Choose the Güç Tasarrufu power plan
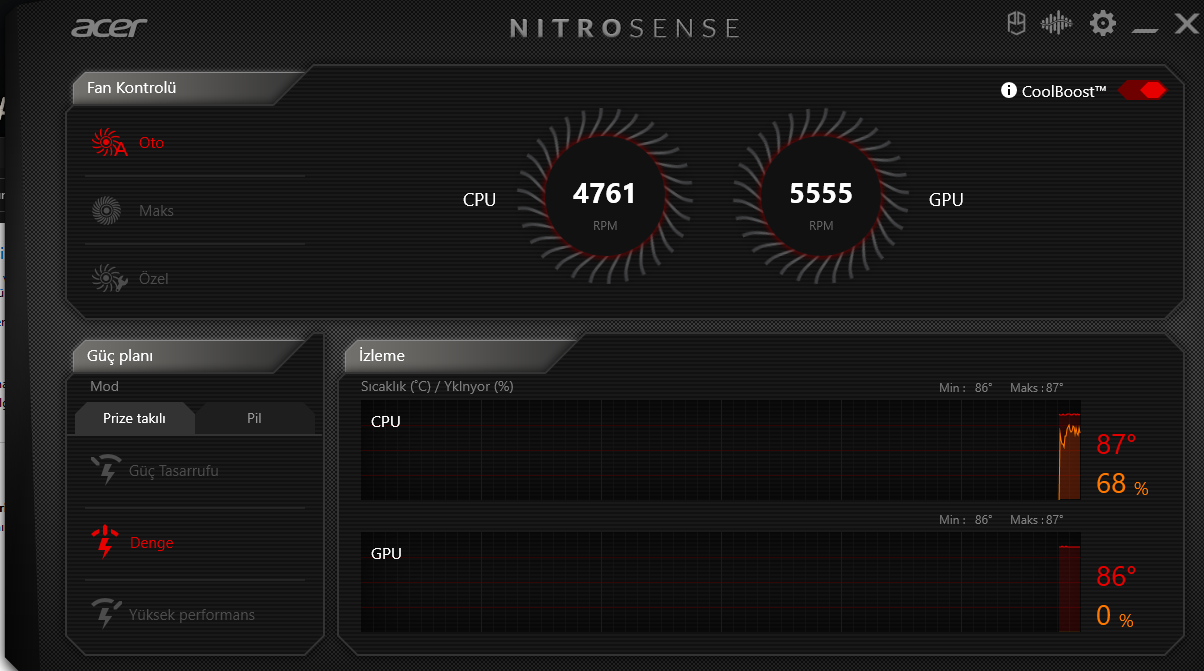1204x671 pixels. (195, 470)
